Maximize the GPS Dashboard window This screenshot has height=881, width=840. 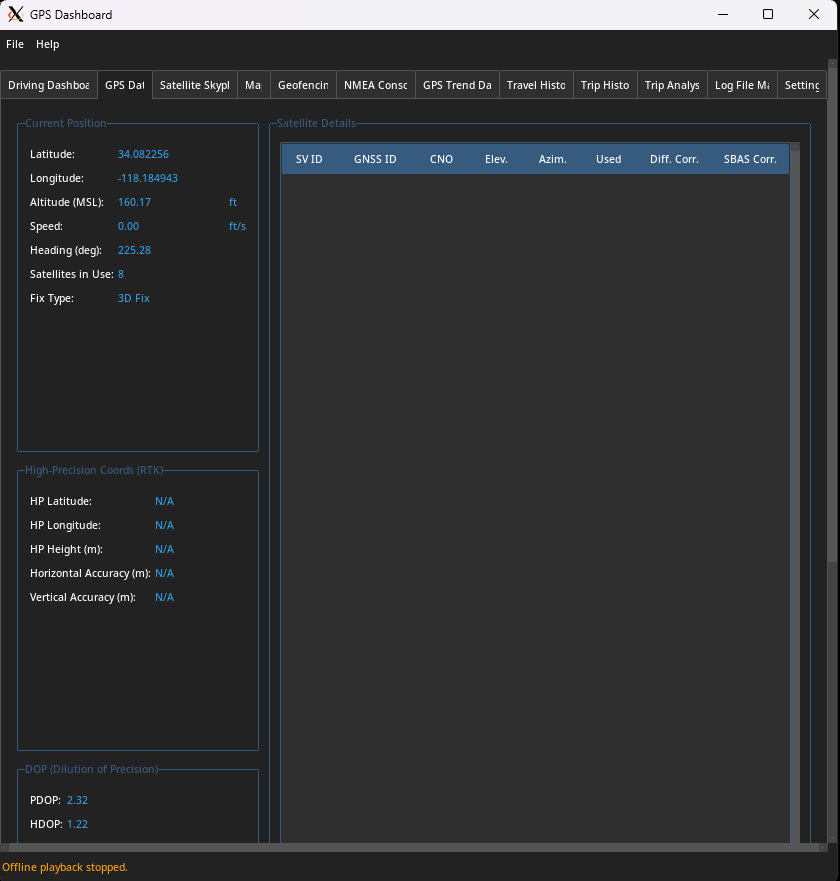768,15
